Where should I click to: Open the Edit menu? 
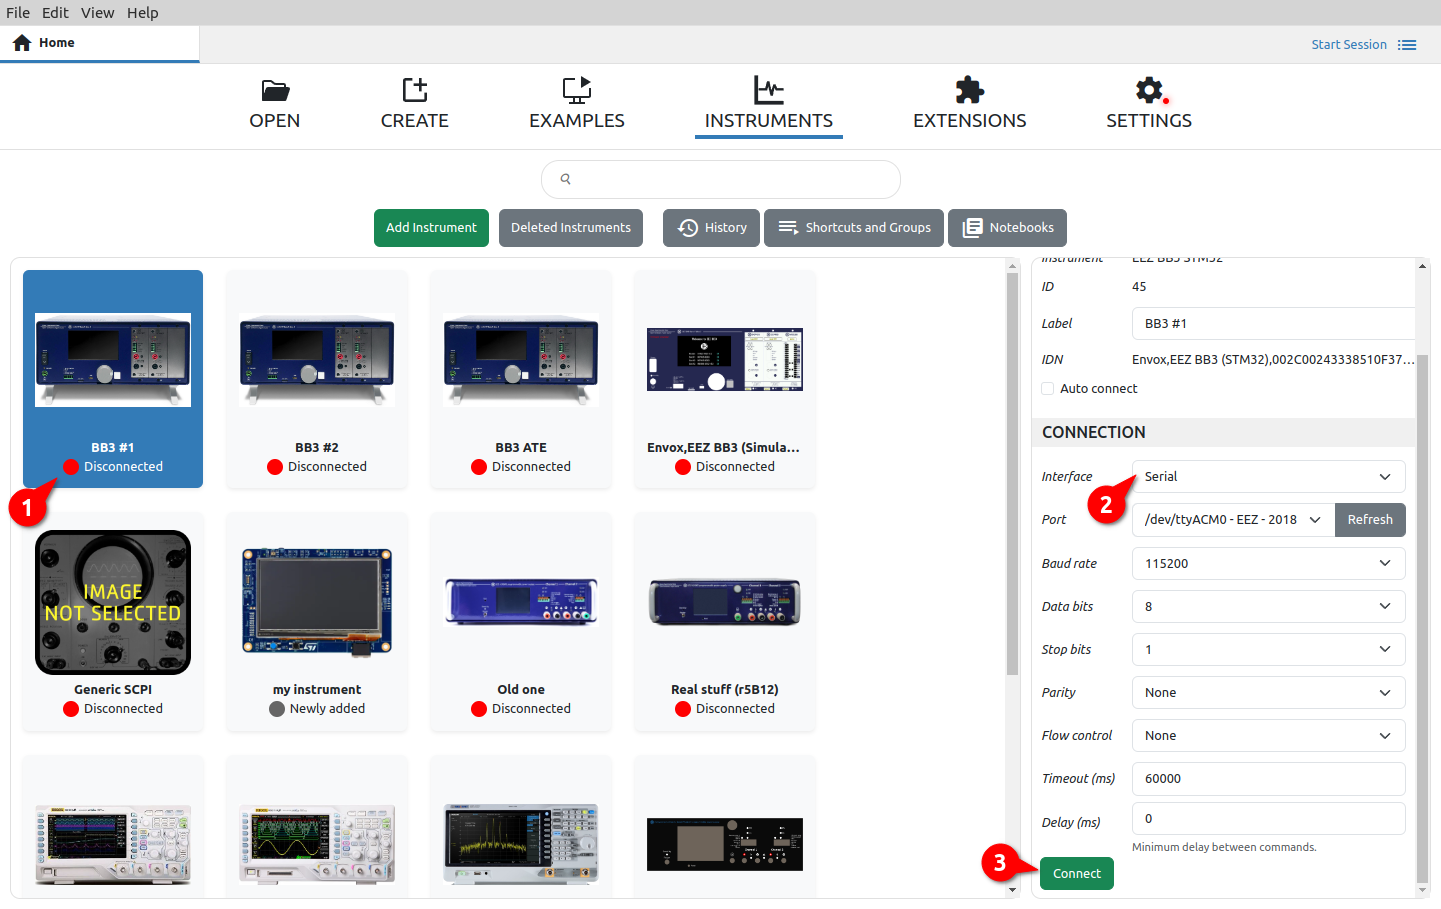(55, 13)
